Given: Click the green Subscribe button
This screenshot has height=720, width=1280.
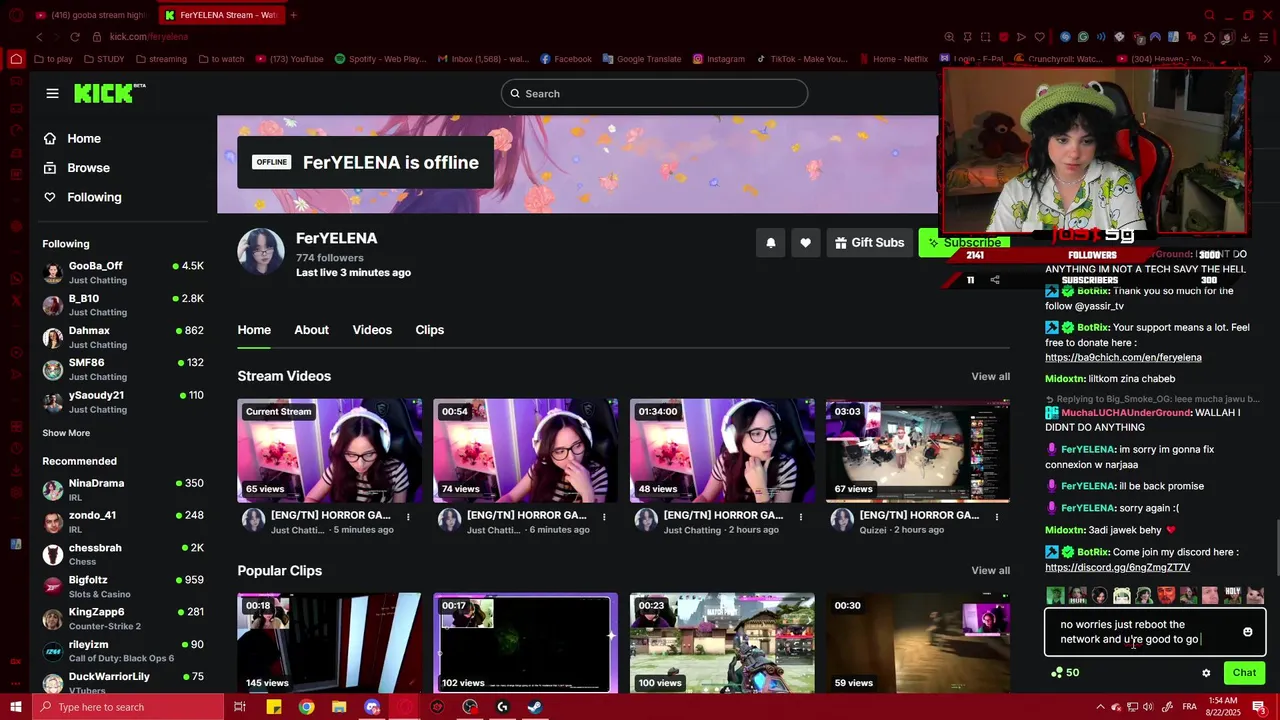Looking at the screenshot, I should click(x=964, y=243).
